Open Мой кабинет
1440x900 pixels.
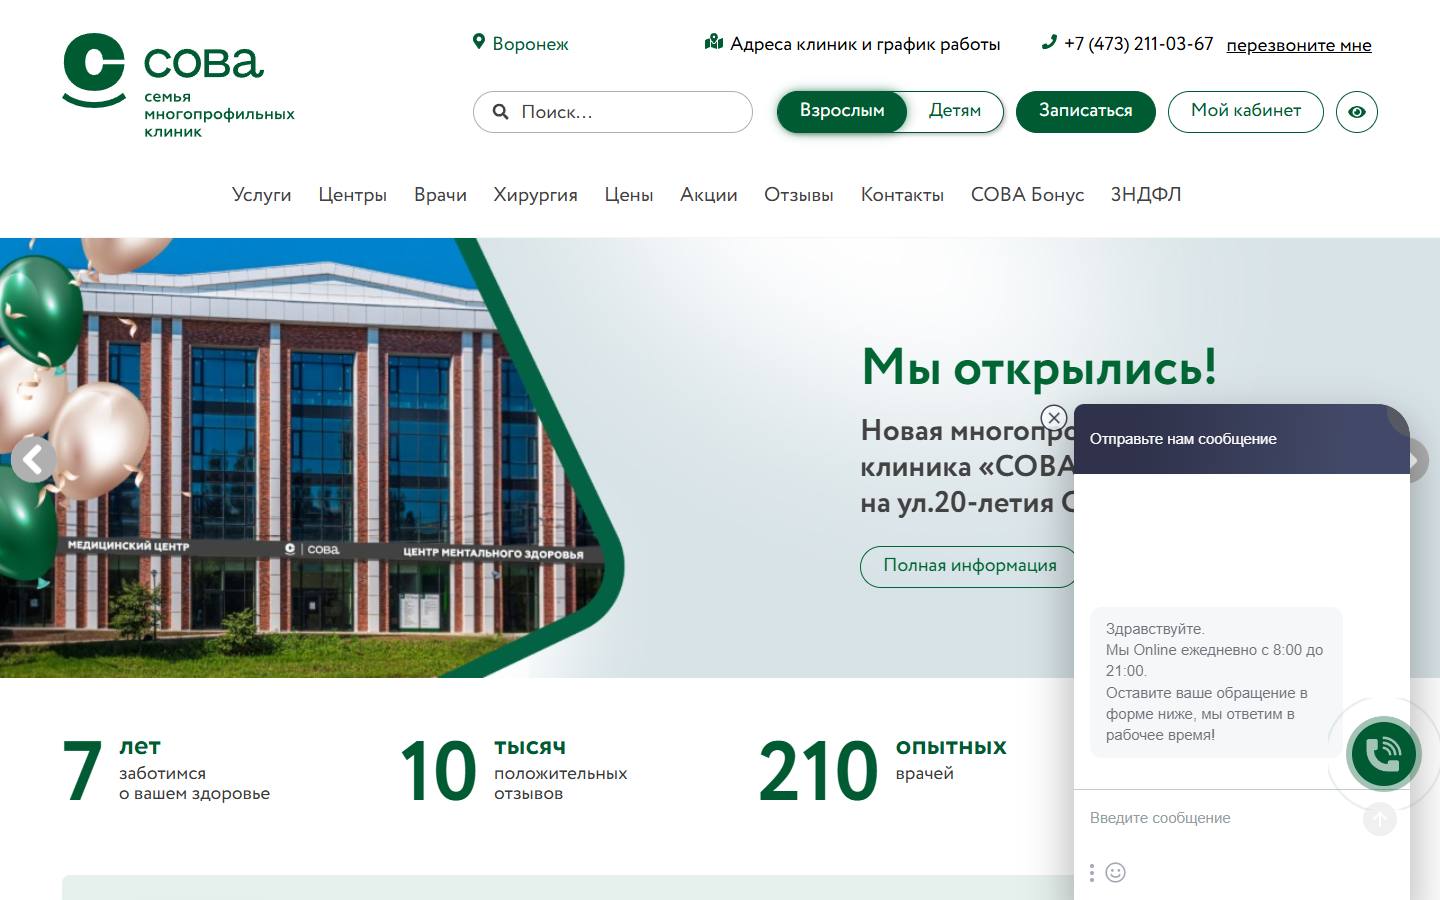click(x=1246, y=111)
